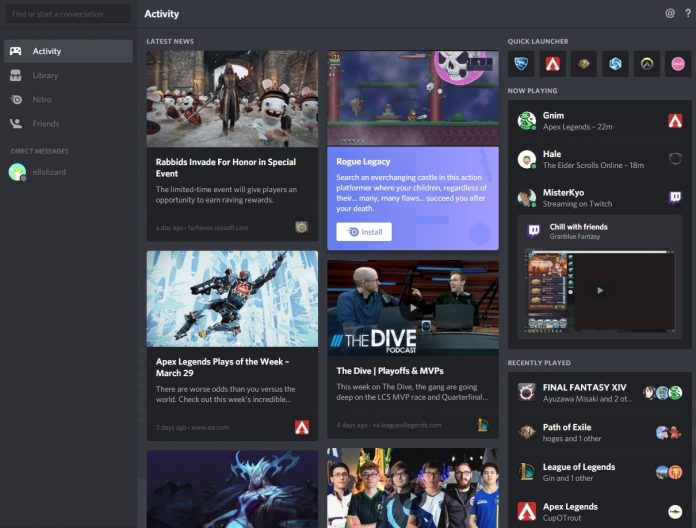Screen dimensions: 696x528
Task: Play the Chill with friends stream preview
Action: (x=599, y=291)
